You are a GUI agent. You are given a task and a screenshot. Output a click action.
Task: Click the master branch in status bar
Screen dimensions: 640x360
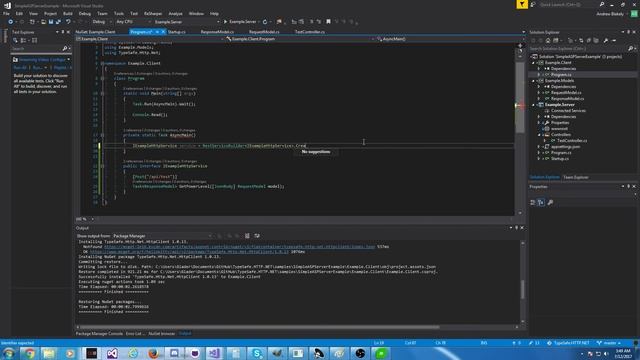tap(608, 343)
